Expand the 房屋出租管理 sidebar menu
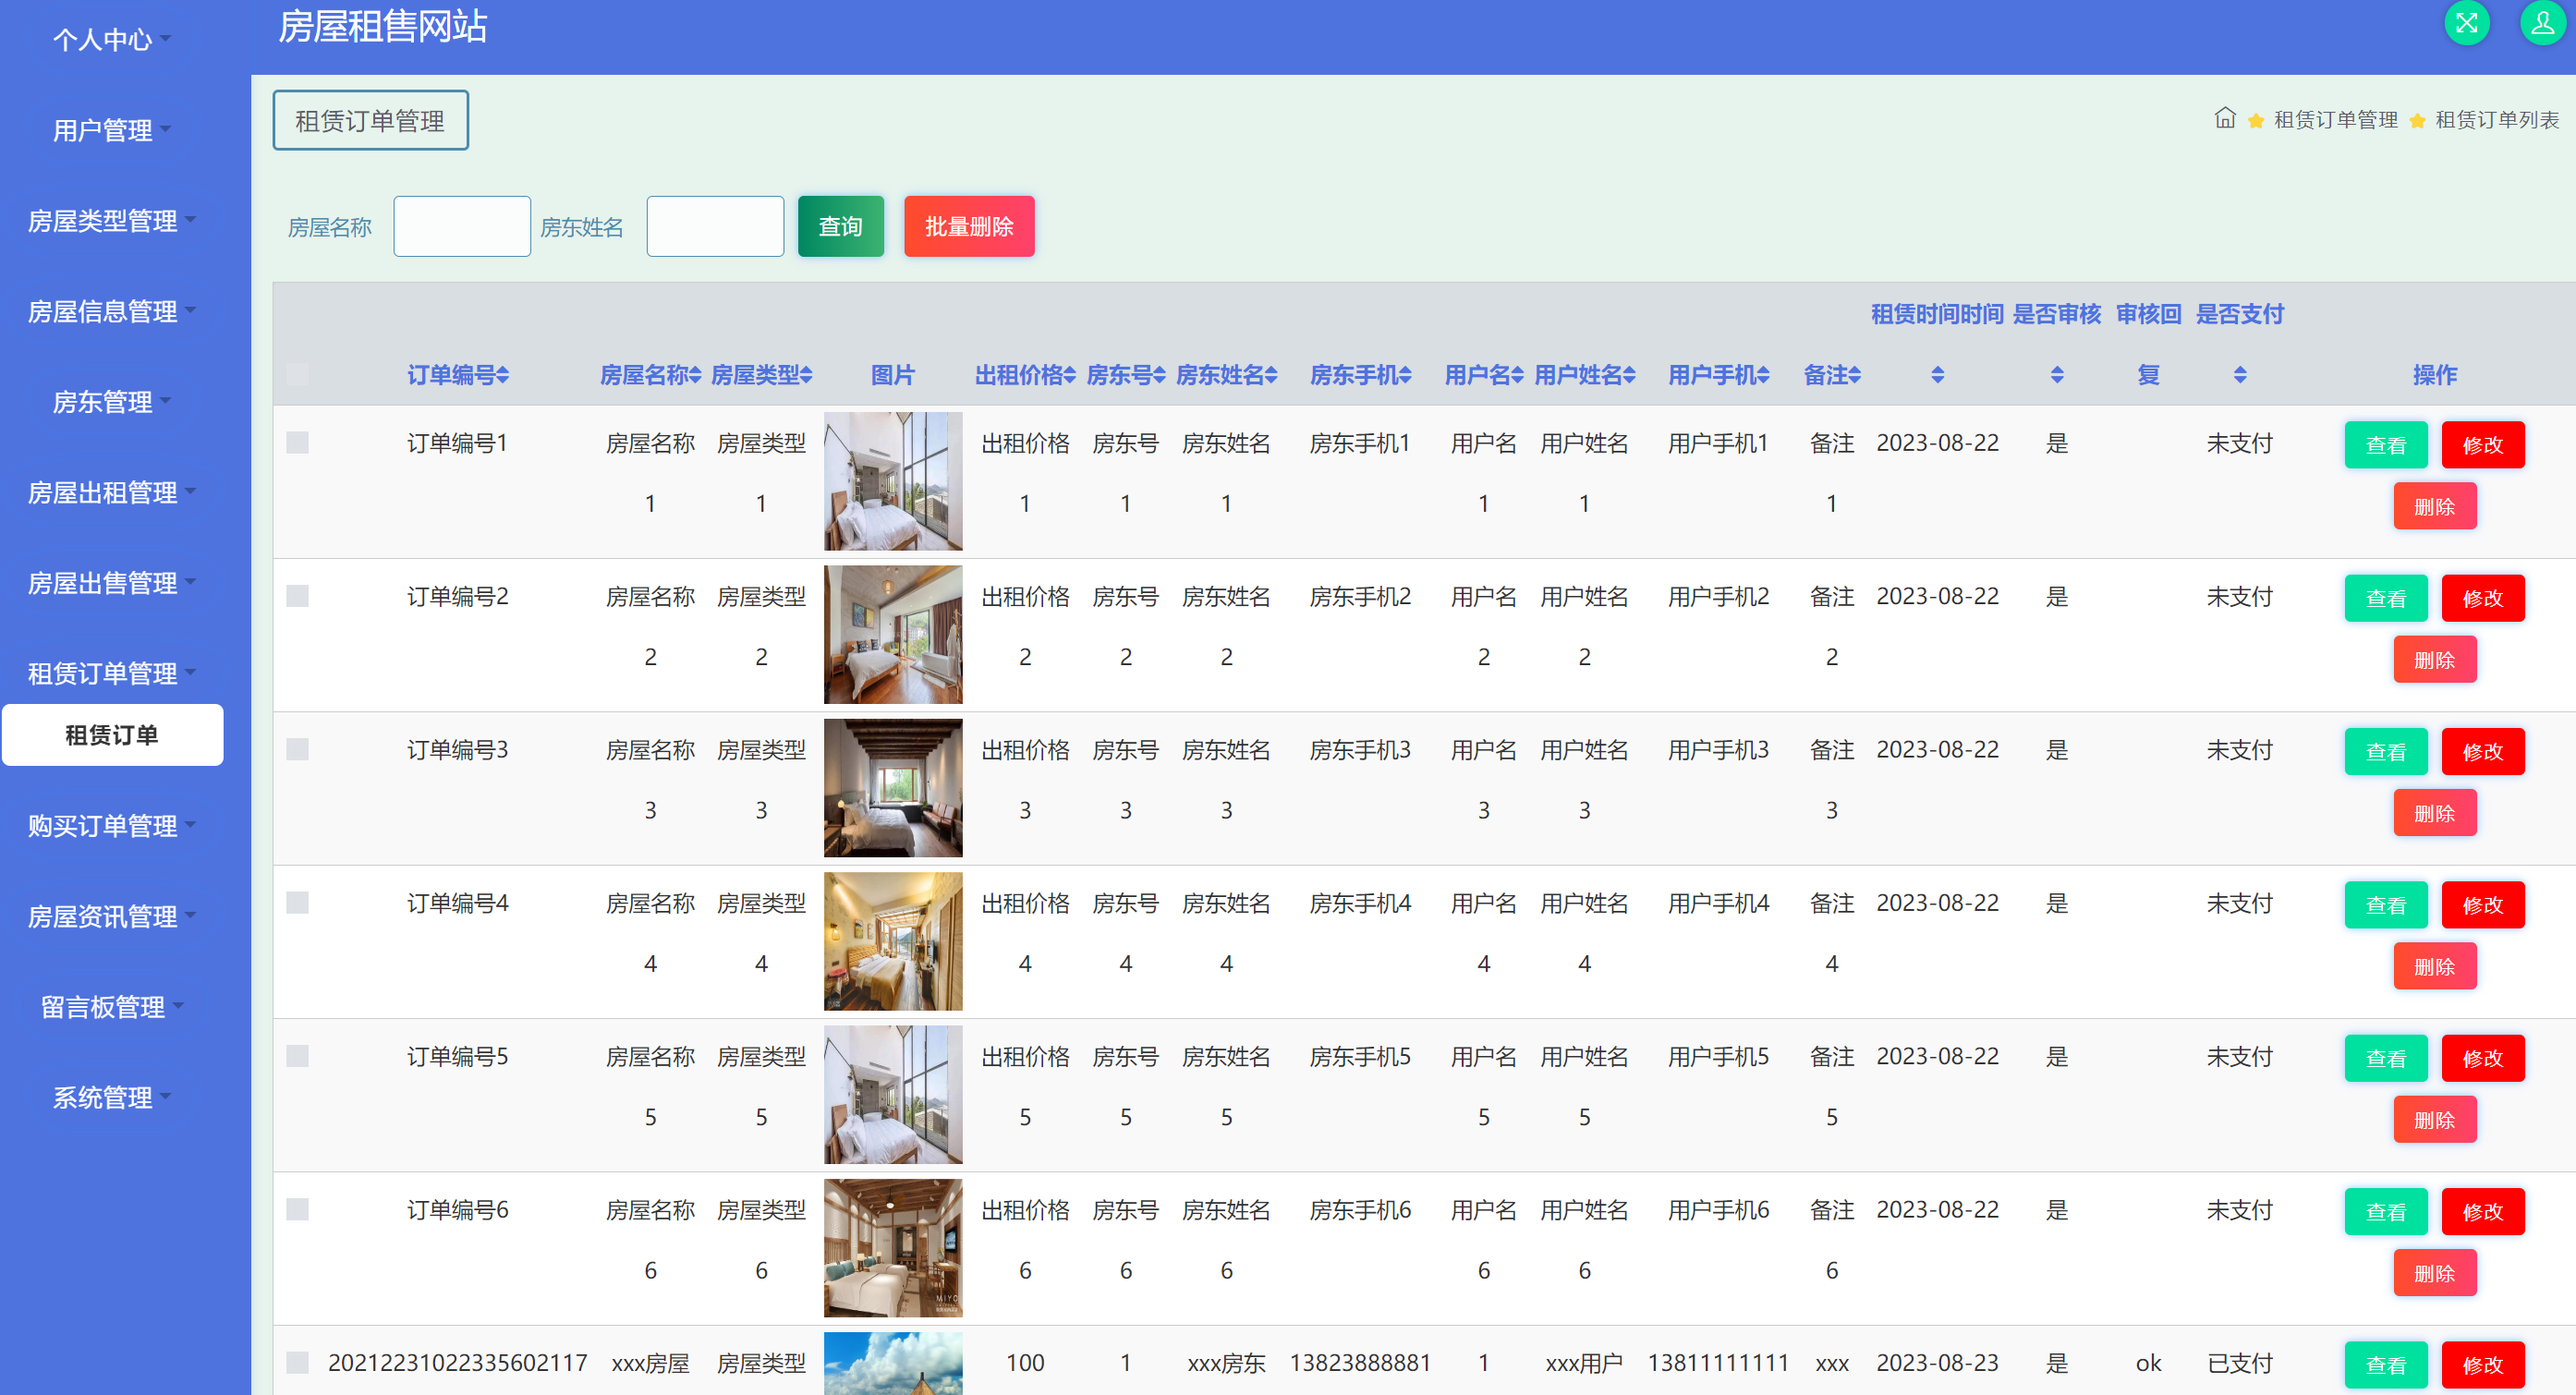Viewport: 2576px width, 1395px height. click(111, 492)
